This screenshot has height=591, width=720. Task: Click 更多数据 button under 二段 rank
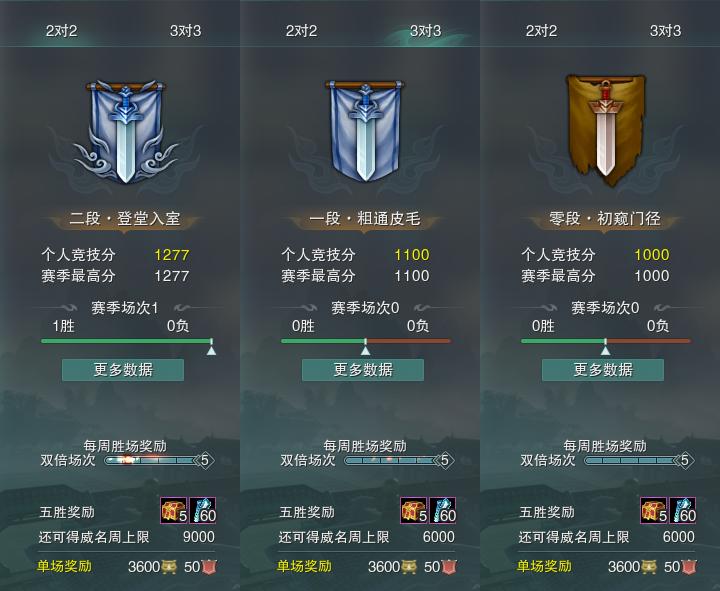point(123,370)
